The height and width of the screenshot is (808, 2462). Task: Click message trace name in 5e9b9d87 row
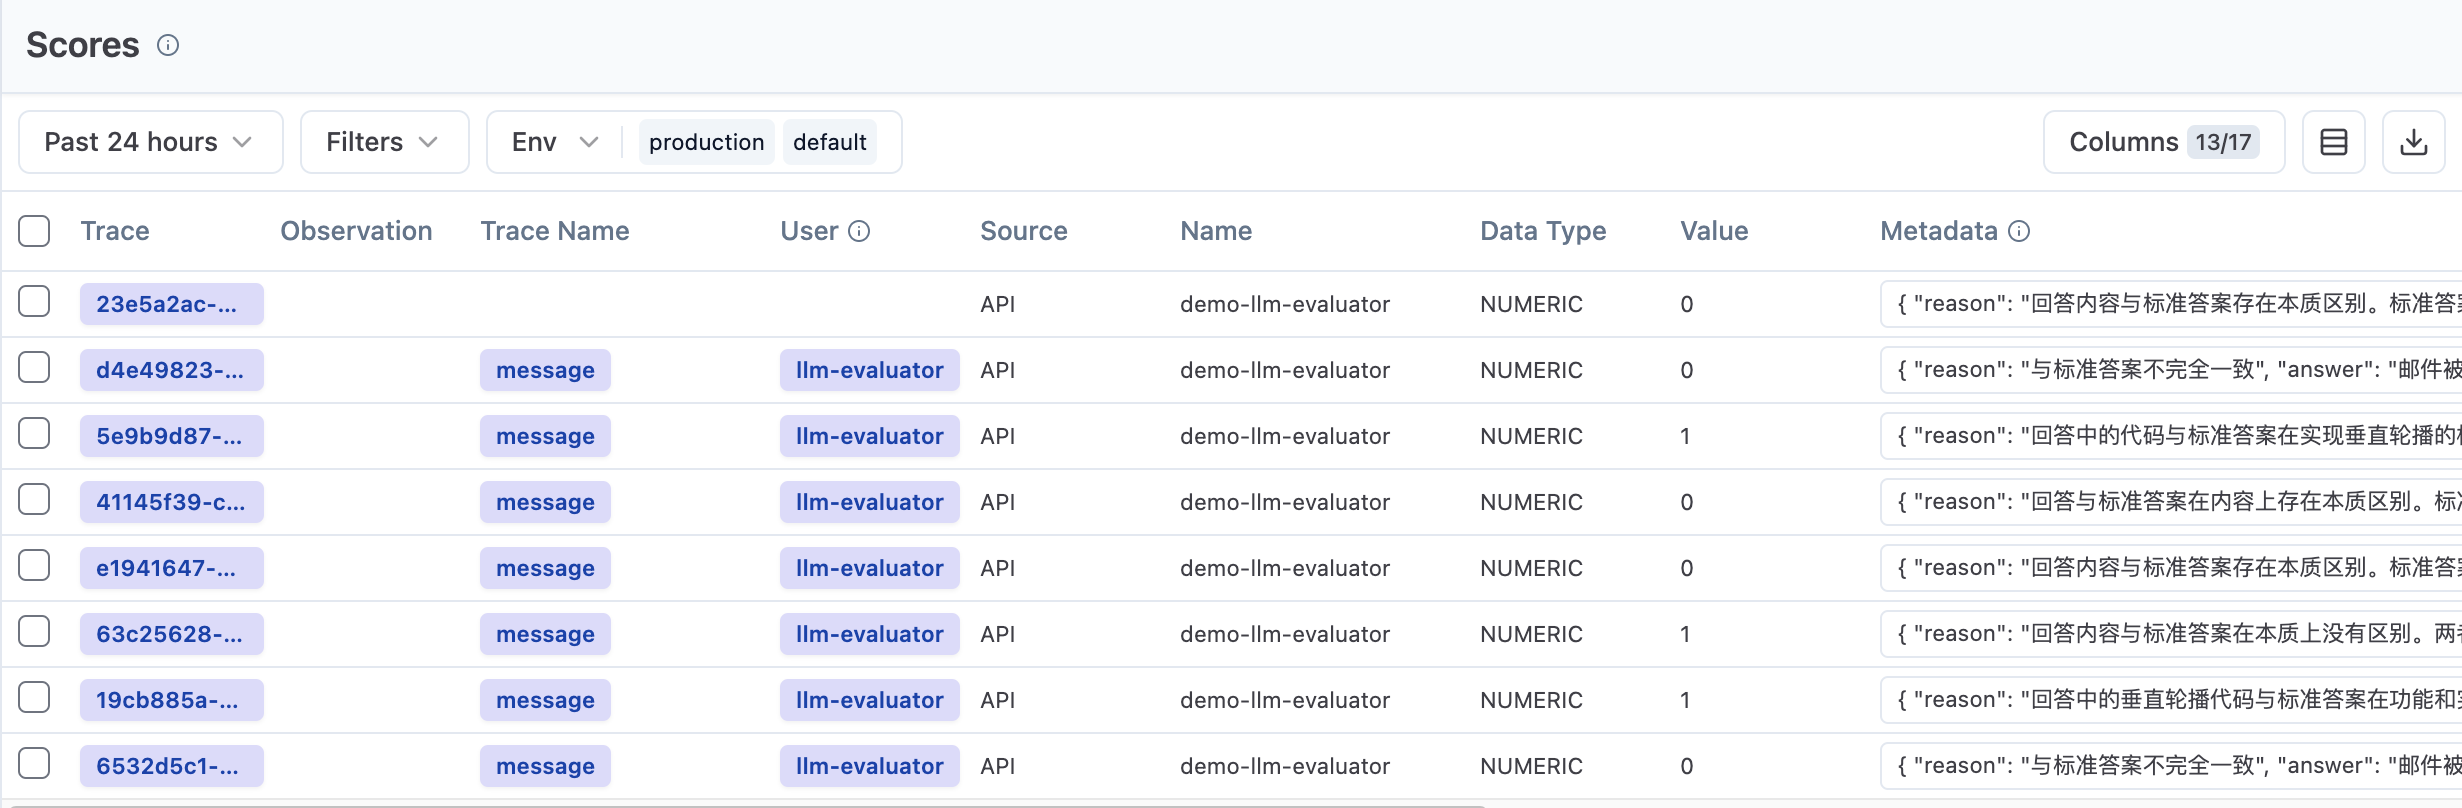[x=545, y=436]
